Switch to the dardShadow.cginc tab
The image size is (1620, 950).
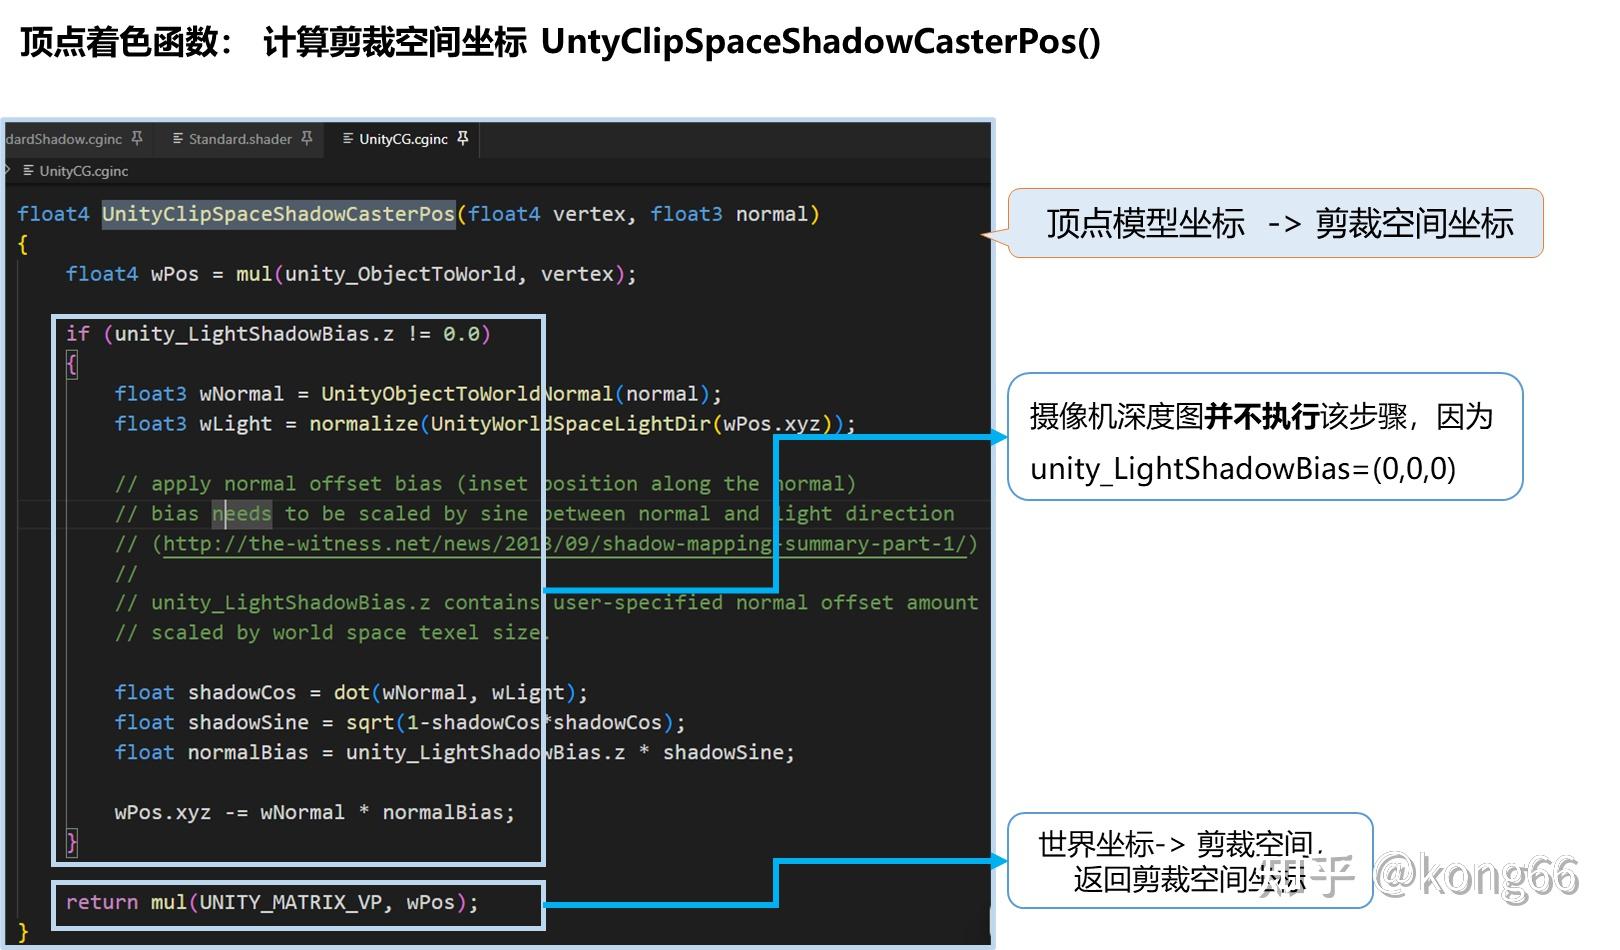[65, 139]
